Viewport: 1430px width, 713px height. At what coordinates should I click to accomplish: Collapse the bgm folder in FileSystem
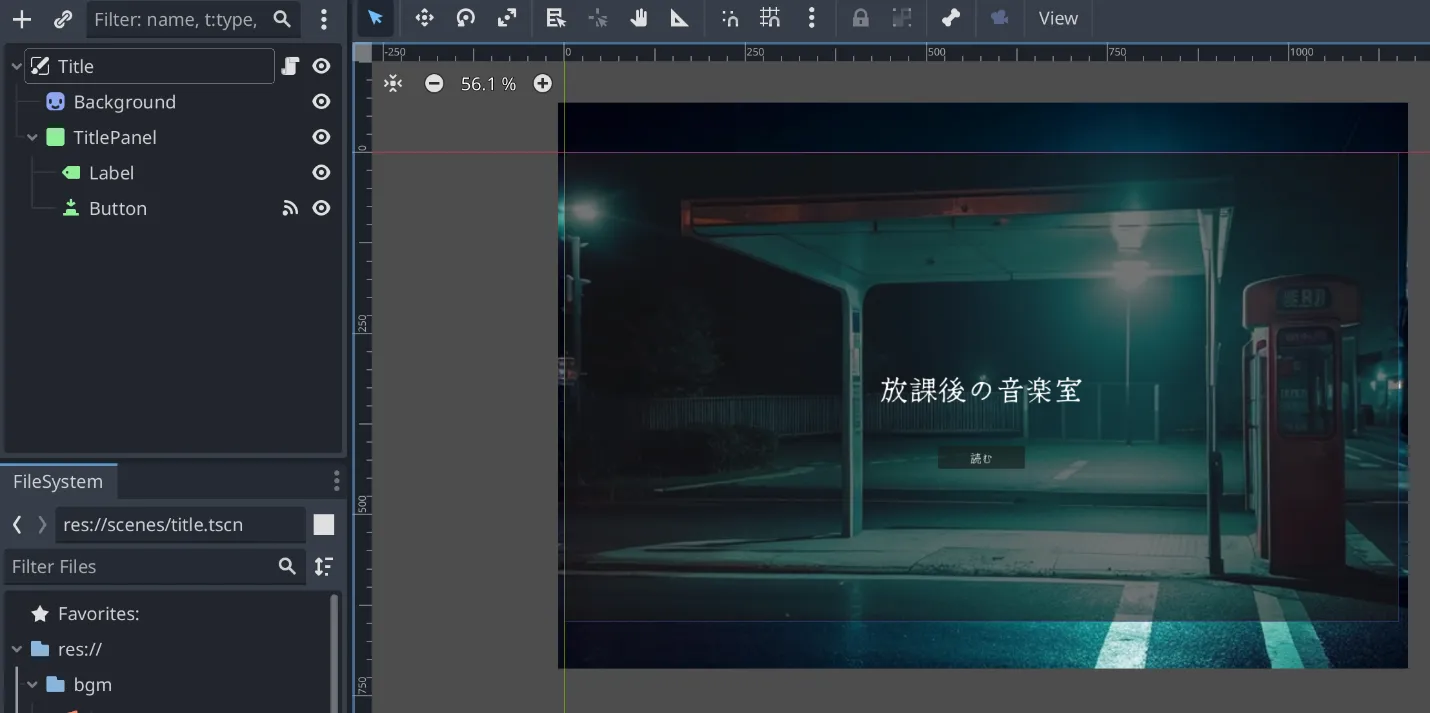click(x=32, y=685)
